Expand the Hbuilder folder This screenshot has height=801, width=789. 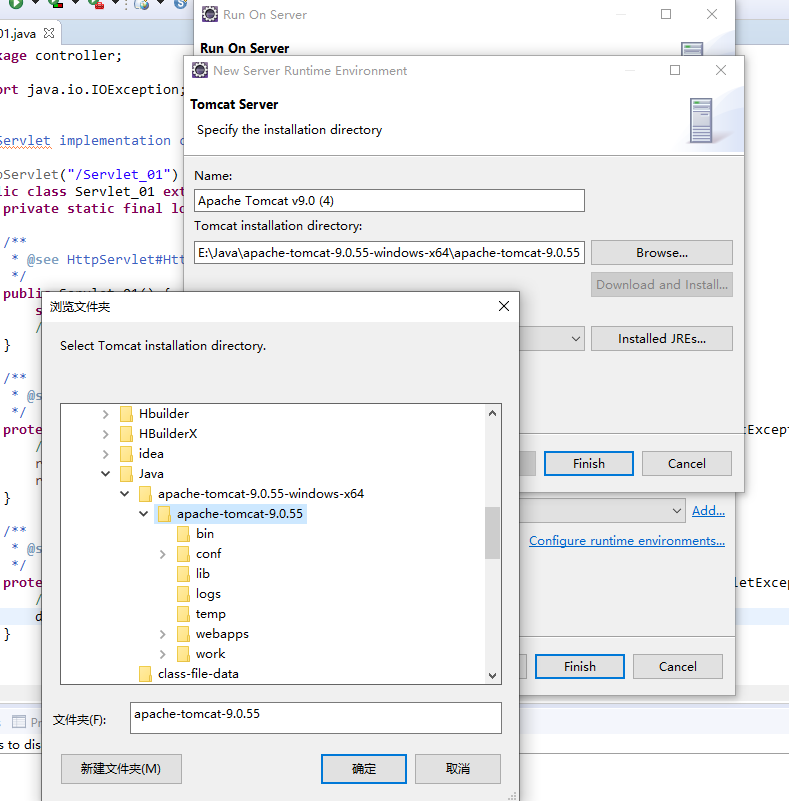(x=105, y=414)
